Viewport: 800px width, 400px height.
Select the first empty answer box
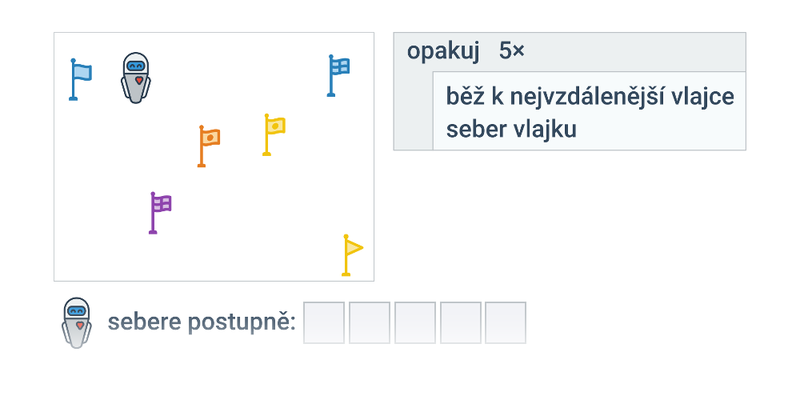tap(324, 322)
